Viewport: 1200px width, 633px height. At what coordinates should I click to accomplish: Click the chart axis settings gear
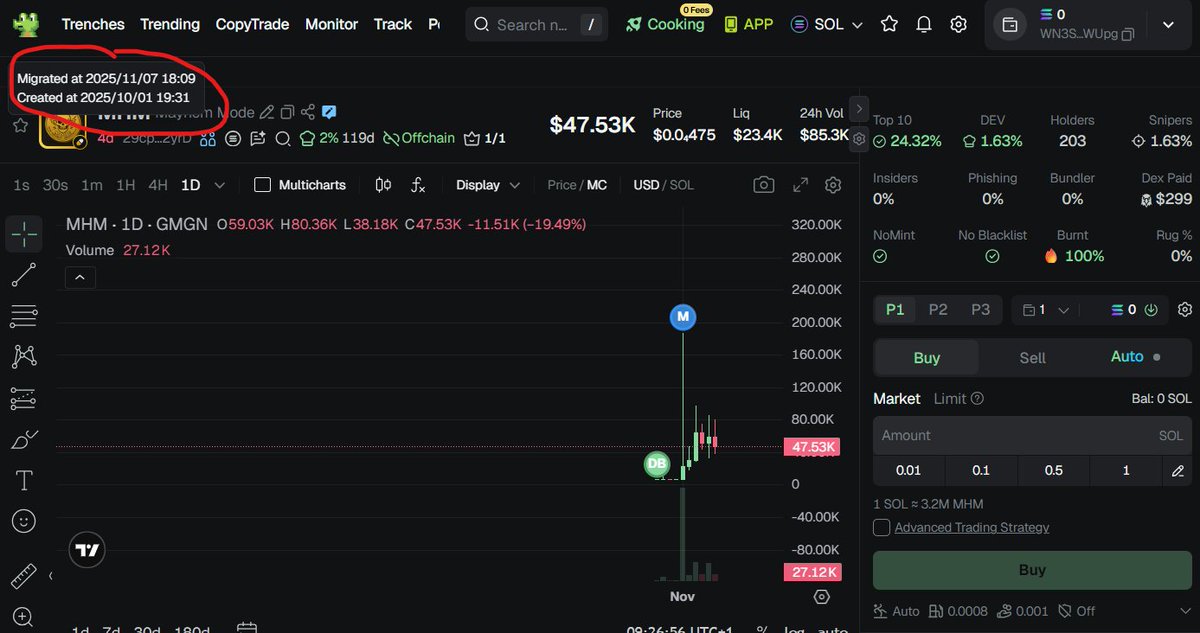[822, 597]
